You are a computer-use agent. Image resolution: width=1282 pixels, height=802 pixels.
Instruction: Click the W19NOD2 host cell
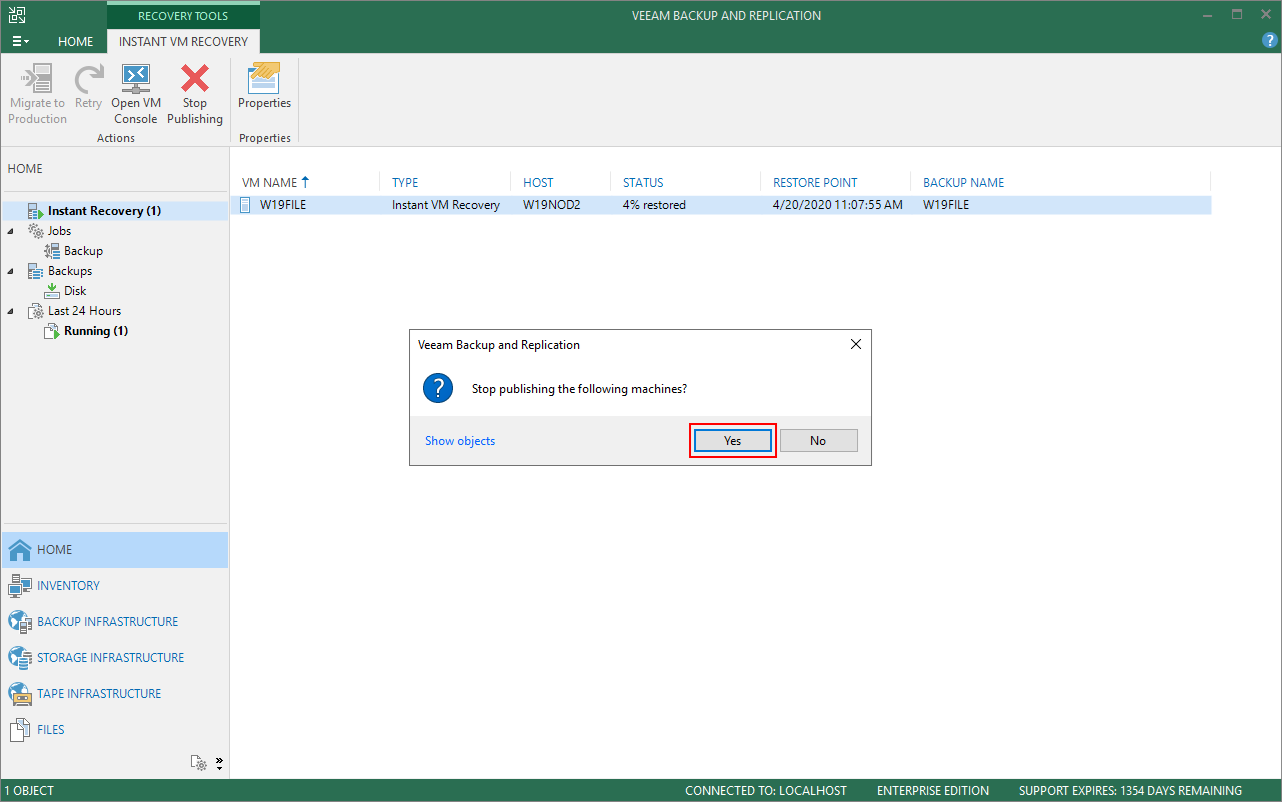pyautogui.click(x=552, y=205)
